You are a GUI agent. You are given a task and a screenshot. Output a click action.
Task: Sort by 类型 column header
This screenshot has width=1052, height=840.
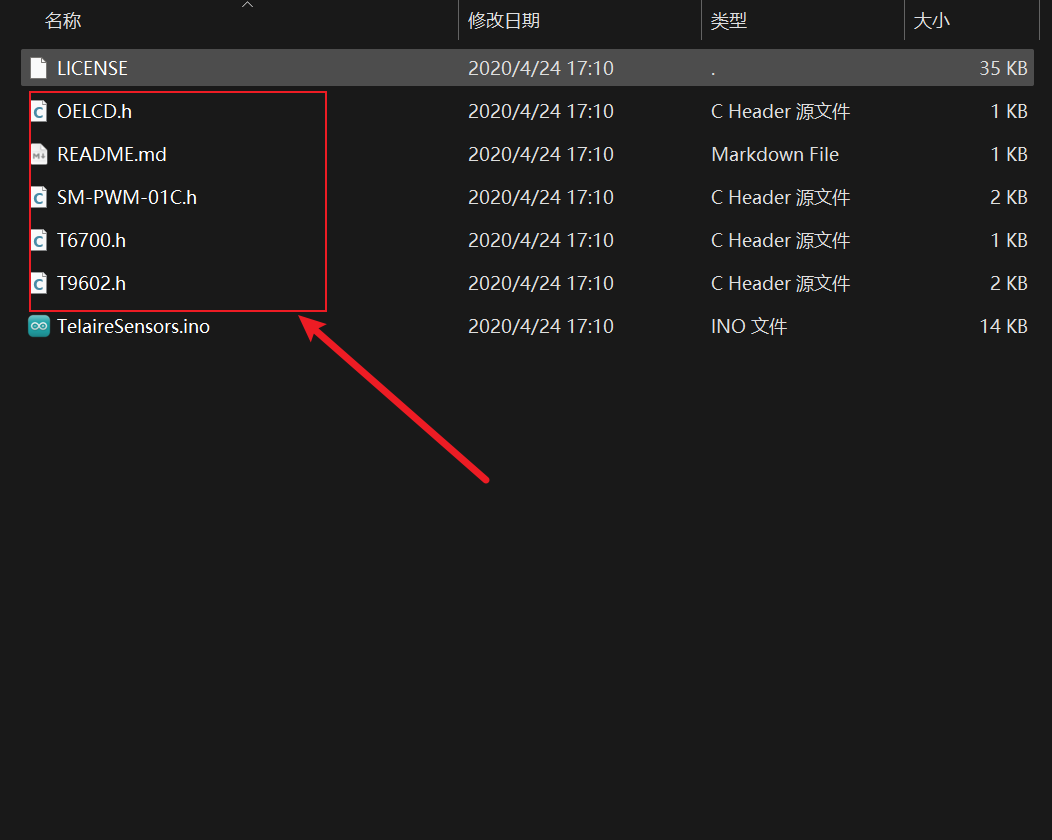tap(729, 21)
